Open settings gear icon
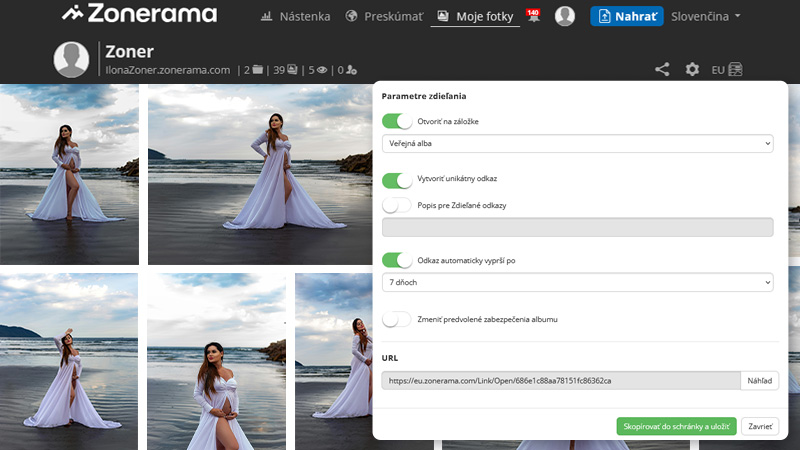Viewport: 800px width, 450px height. point(692,70)
